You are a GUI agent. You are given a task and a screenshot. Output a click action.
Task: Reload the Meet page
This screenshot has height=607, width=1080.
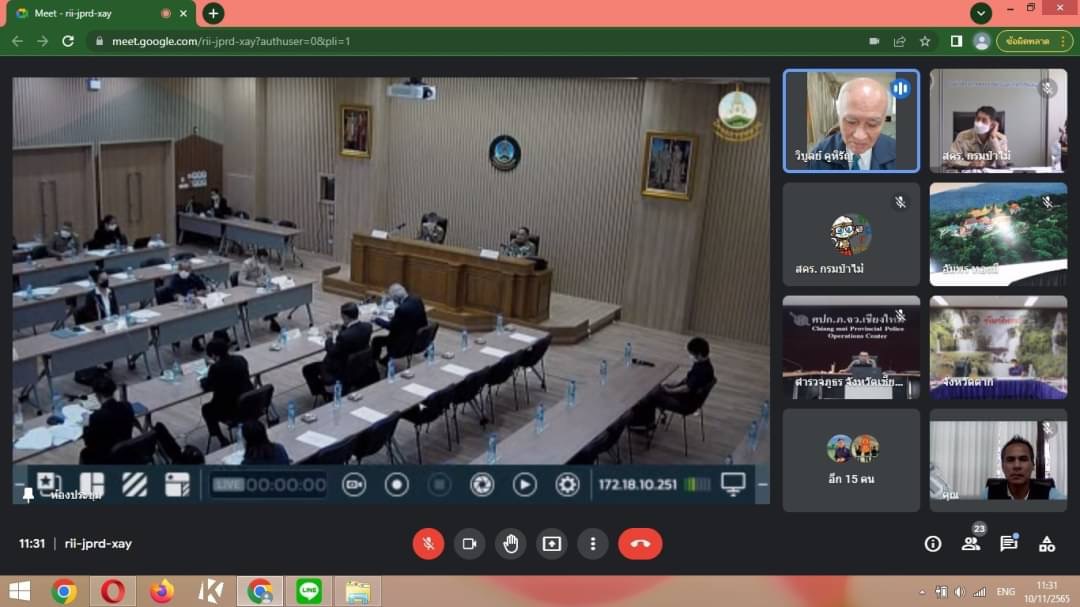[68, 41]
